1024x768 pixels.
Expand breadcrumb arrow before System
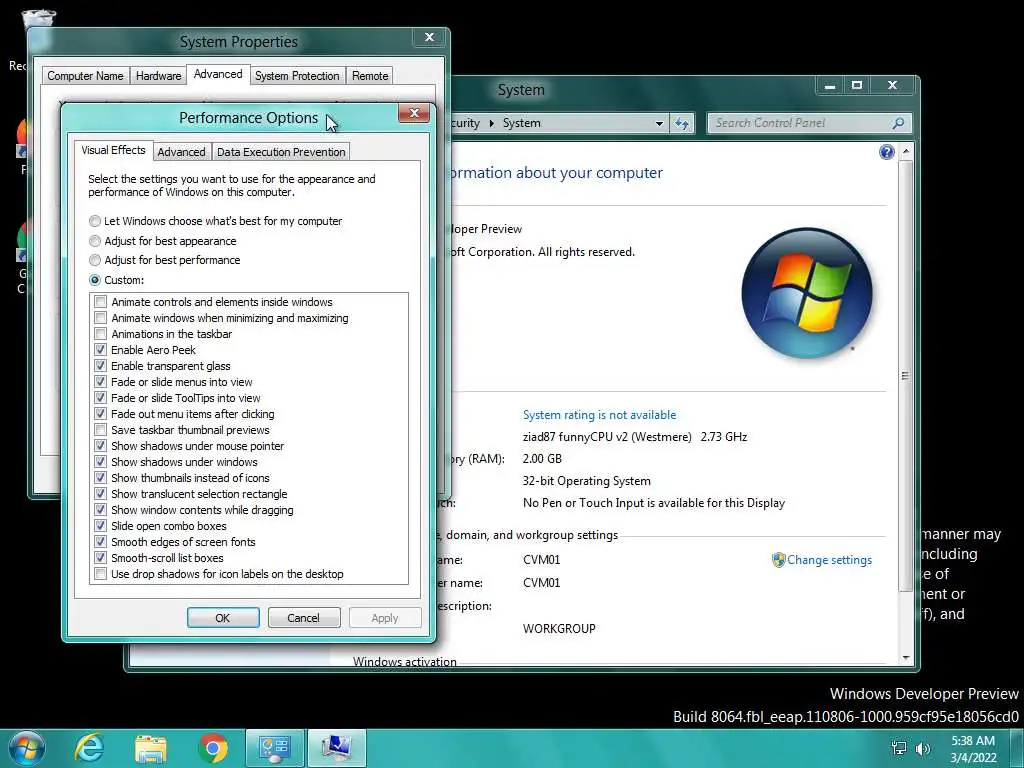(492, 123)
